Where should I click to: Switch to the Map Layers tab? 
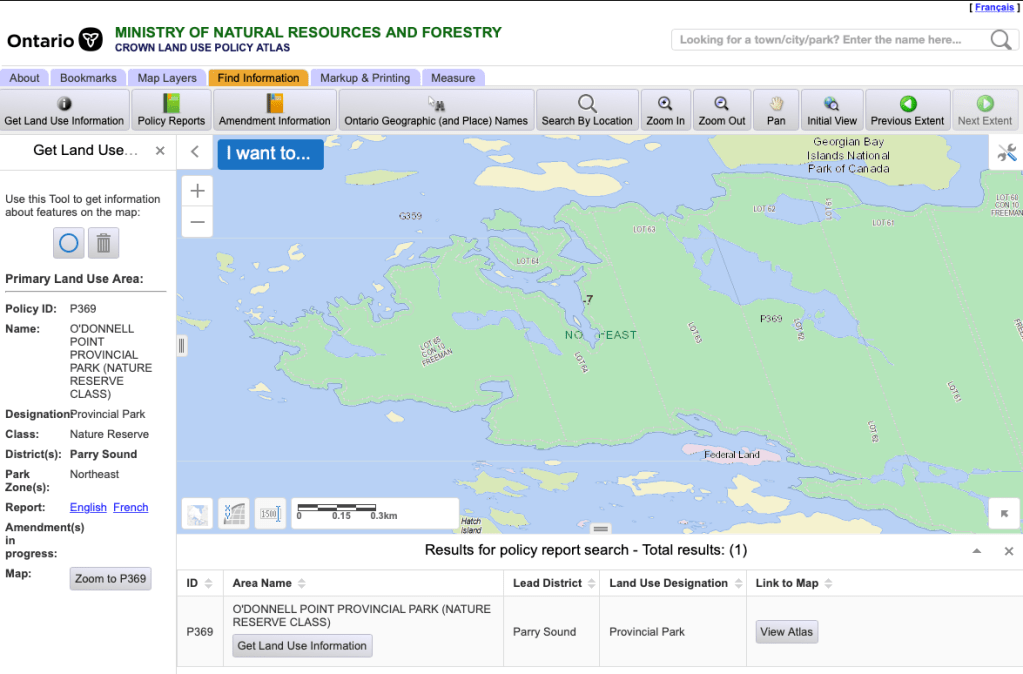point(167,78)
